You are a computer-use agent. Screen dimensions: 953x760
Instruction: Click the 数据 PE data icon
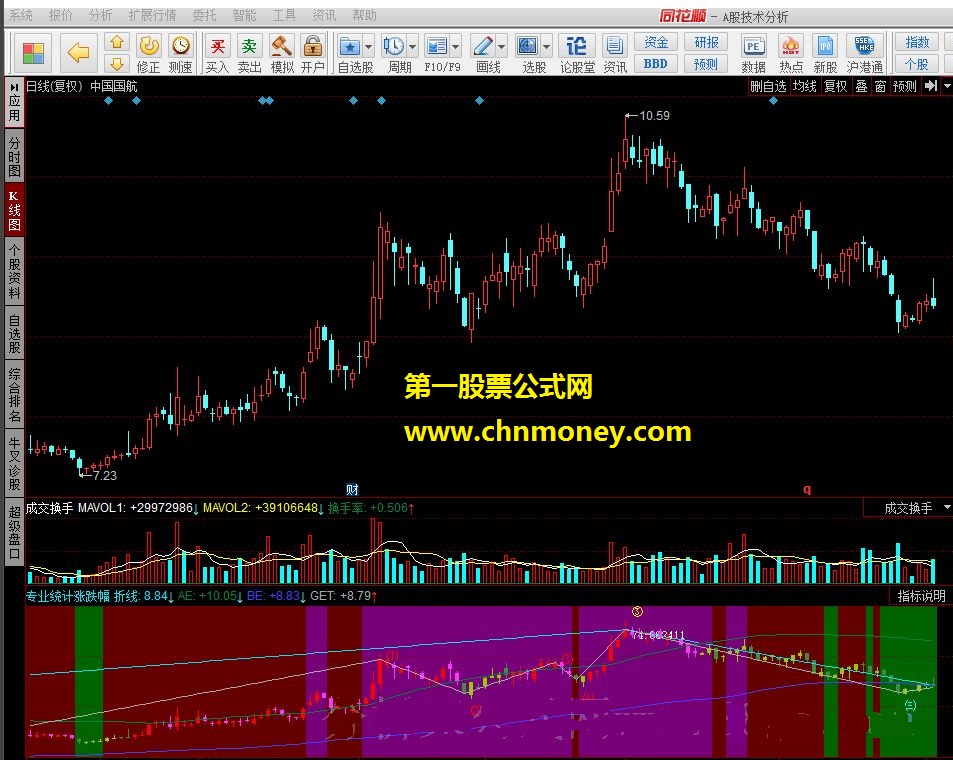(x=754, y=46)
